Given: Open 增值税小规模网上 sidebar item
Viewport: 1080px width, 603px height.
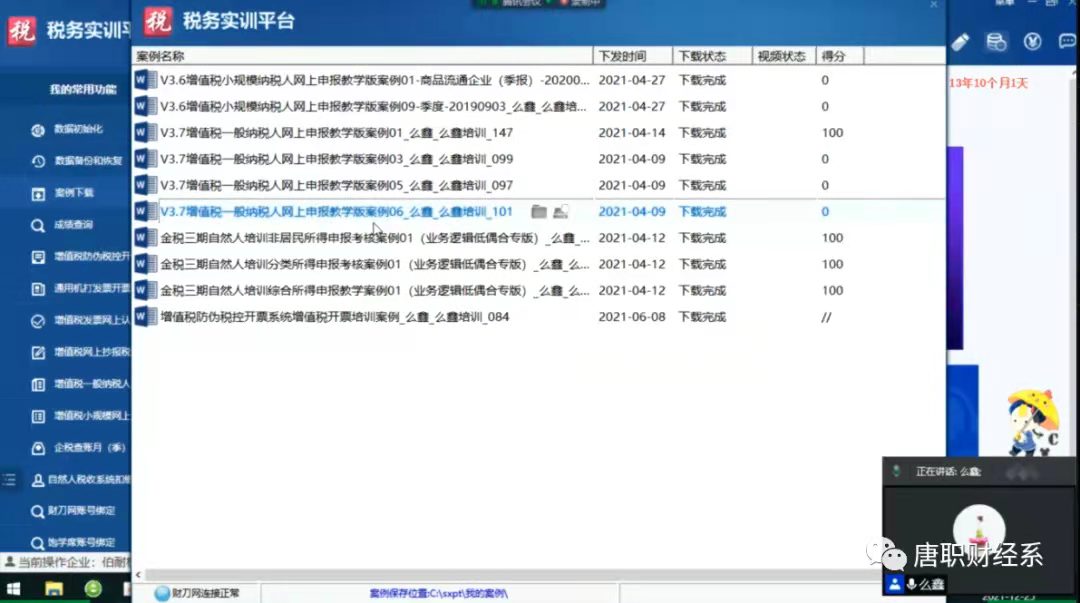Looking at the screenshot, I should (80, 416).
